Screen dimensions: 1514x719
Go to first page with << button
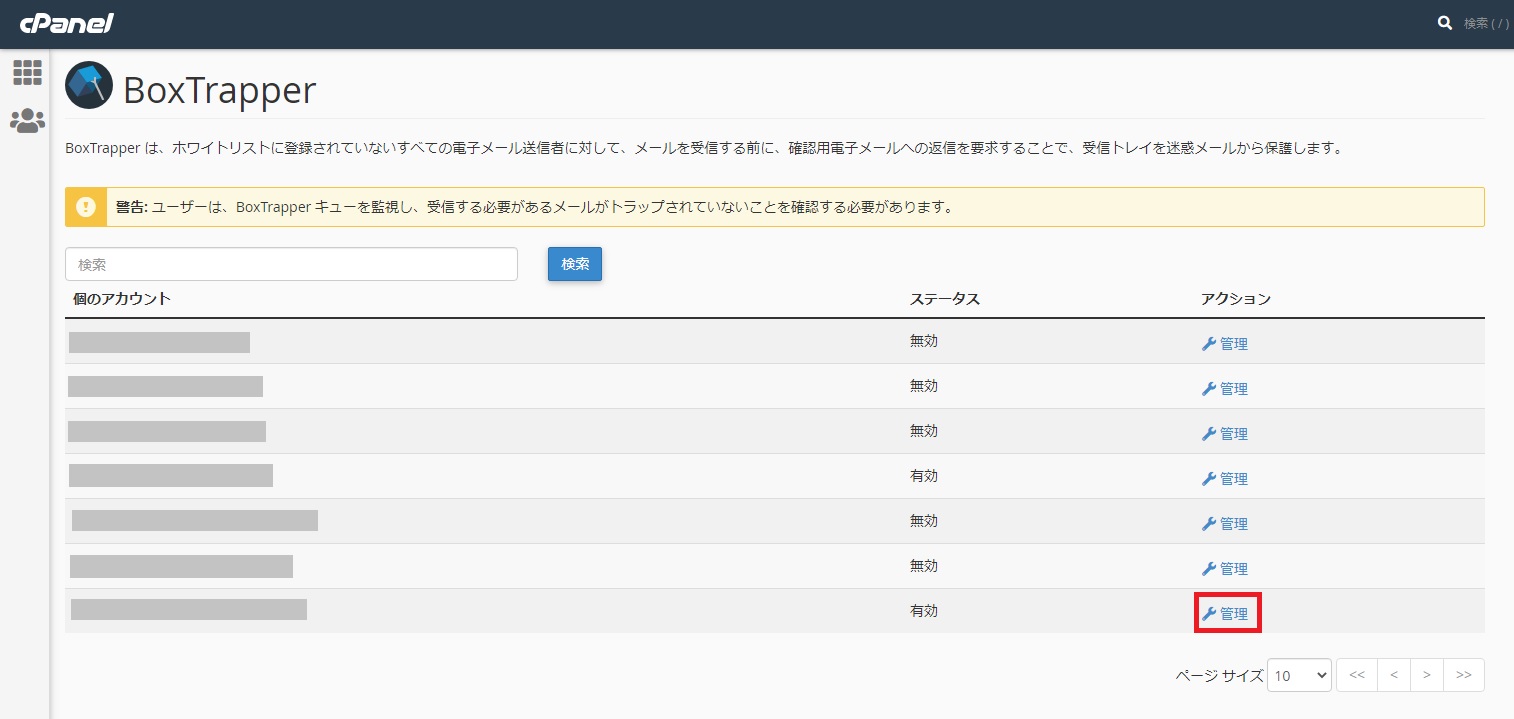(1357, 675)
